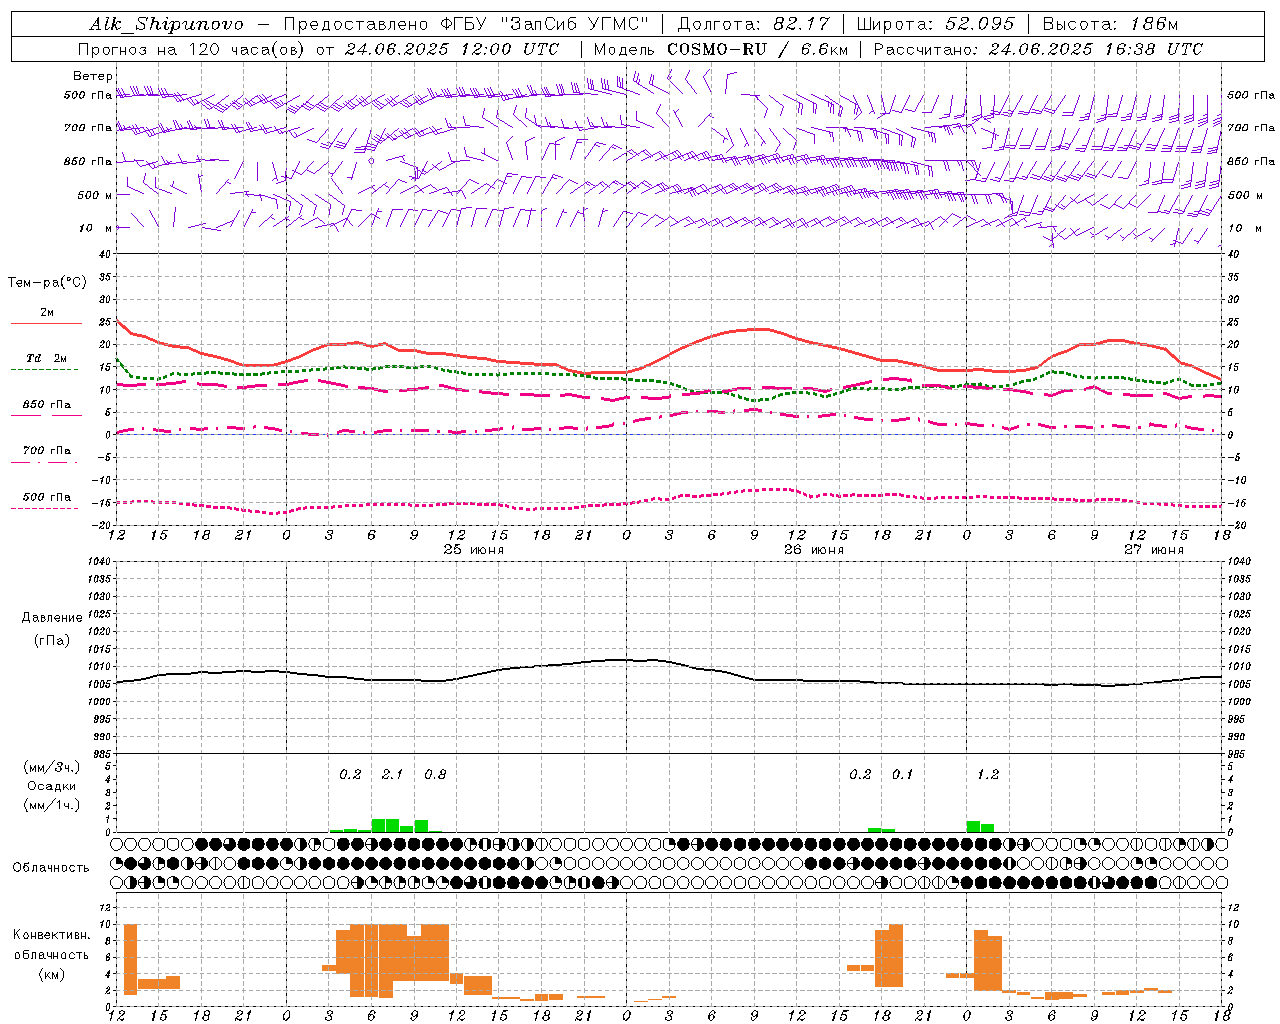
Task: Click the 'Высота: 186м' header field
Action: coord(1110,24)
